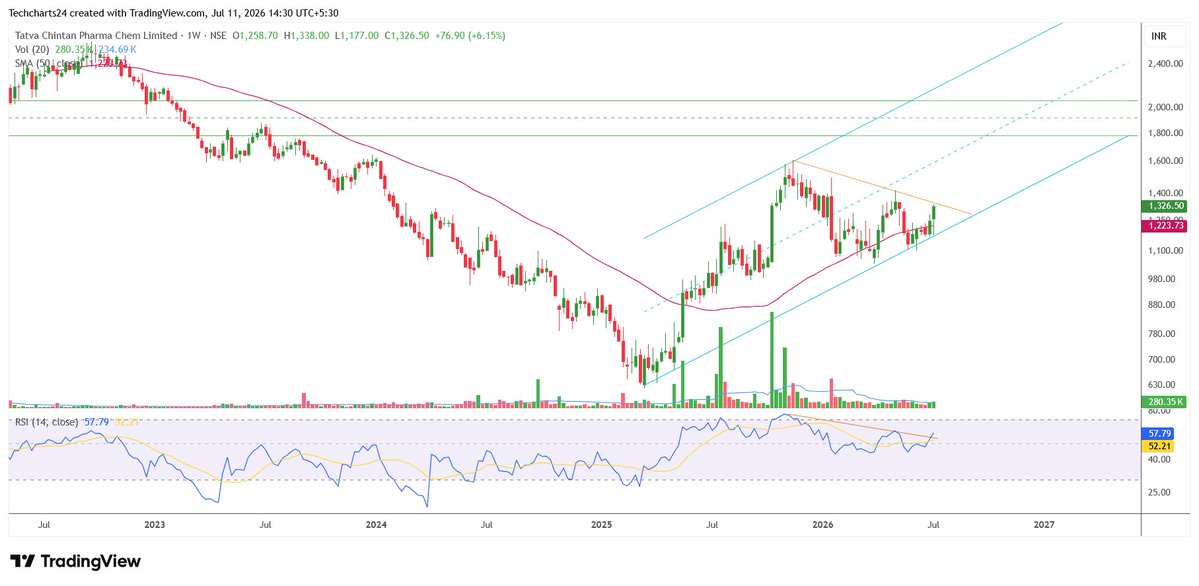The height and width of the screenshot is (586, 1199).
Task: Click the 2023 label on time axis
Action: (x=154, y=526)
